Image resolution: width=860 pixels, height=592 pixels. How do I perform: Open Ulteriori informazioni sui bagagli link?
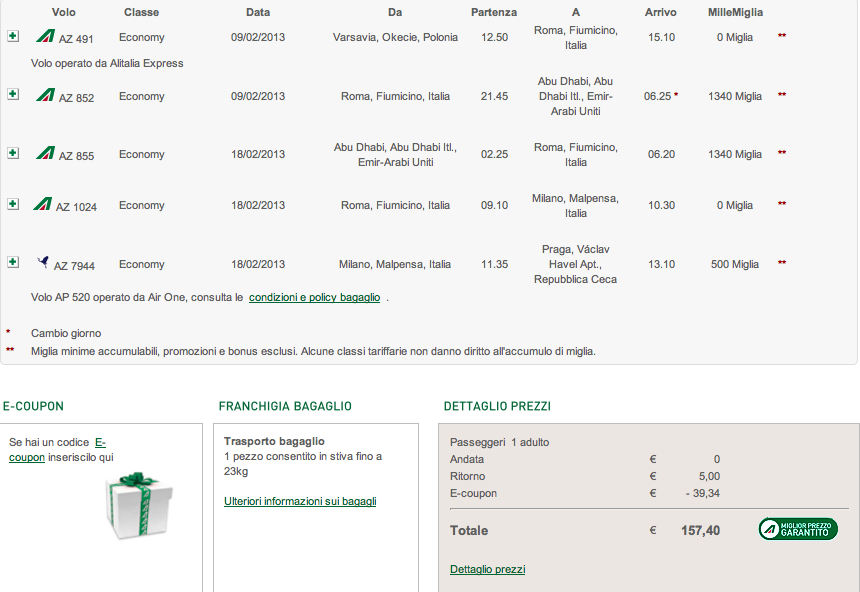coord(300,501)
